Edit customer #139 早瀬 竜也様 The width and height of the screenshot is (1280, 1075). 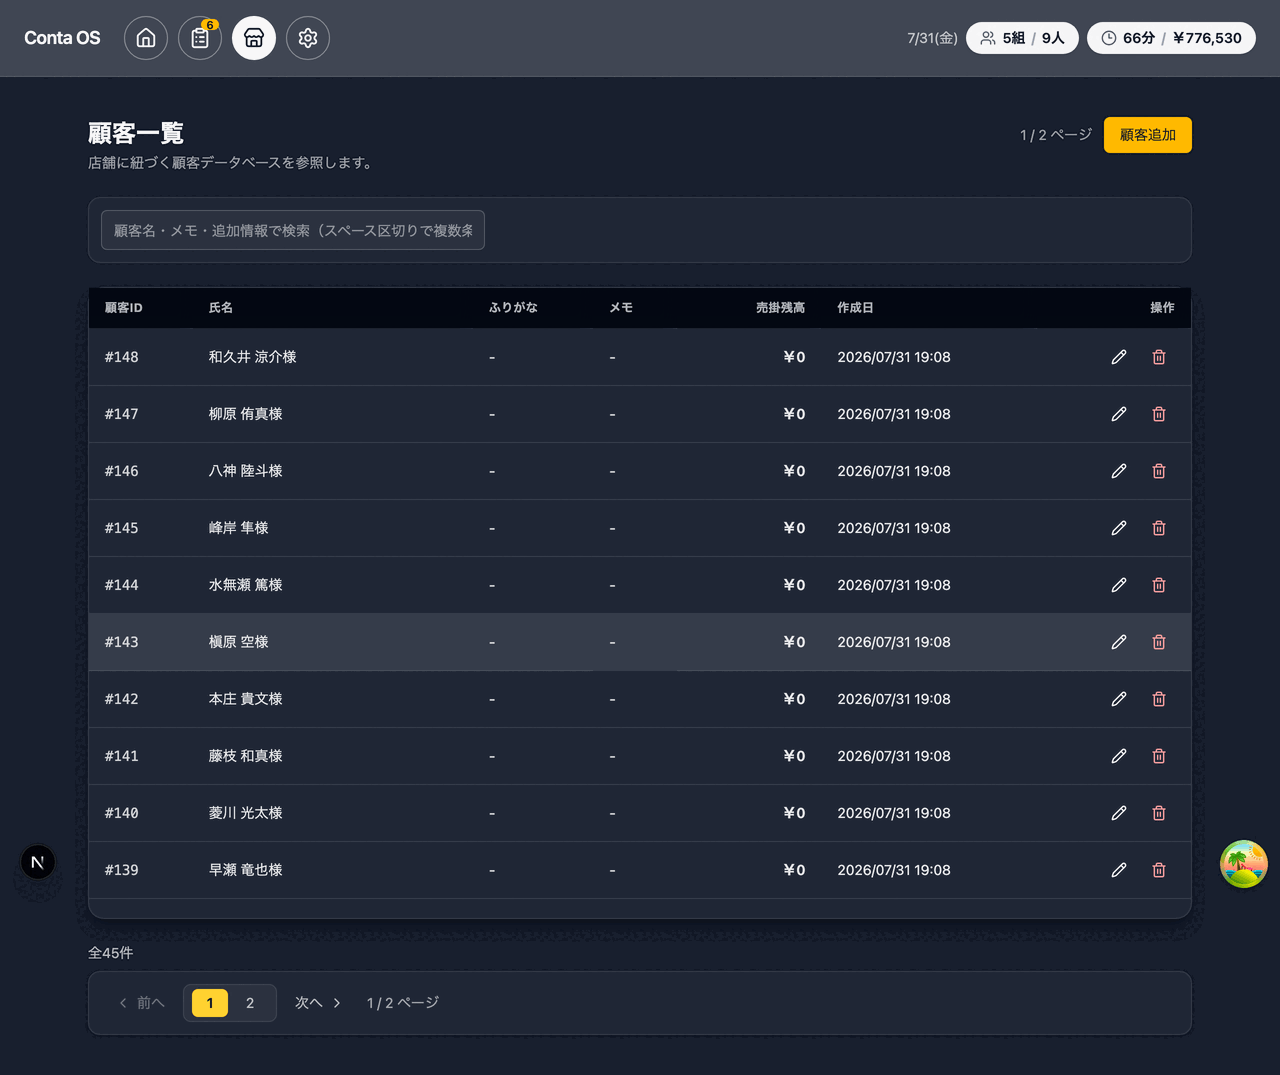(1119, 870)
